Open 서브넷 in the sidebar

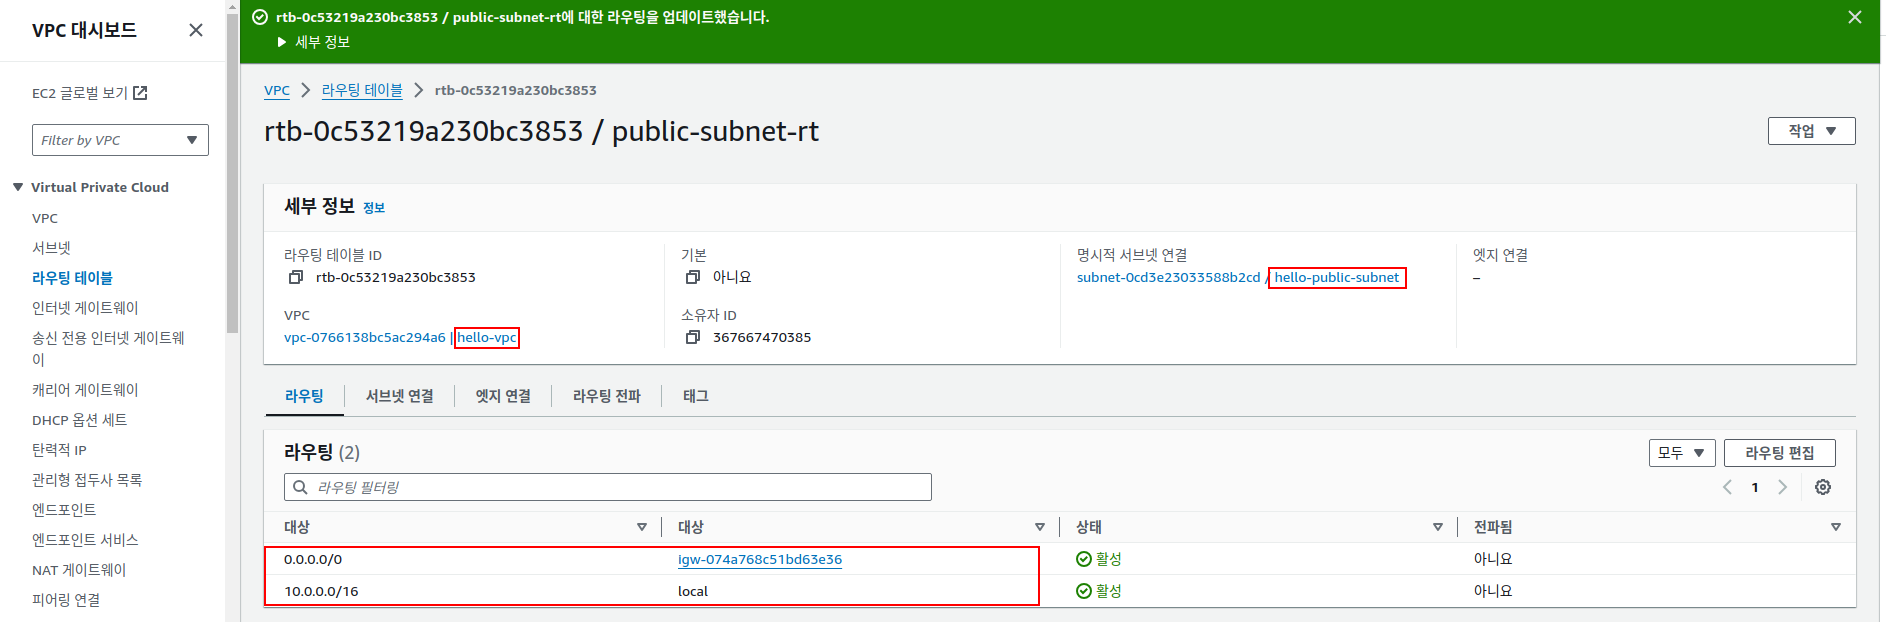[51, 248]
